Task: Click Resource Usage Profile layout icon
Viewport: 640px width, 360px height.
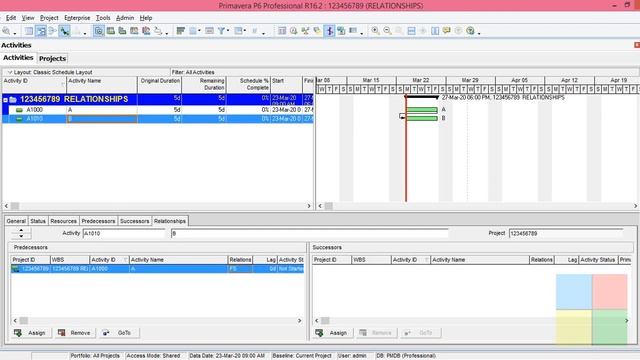Action: pyautogui.click(x=146, y=31)
